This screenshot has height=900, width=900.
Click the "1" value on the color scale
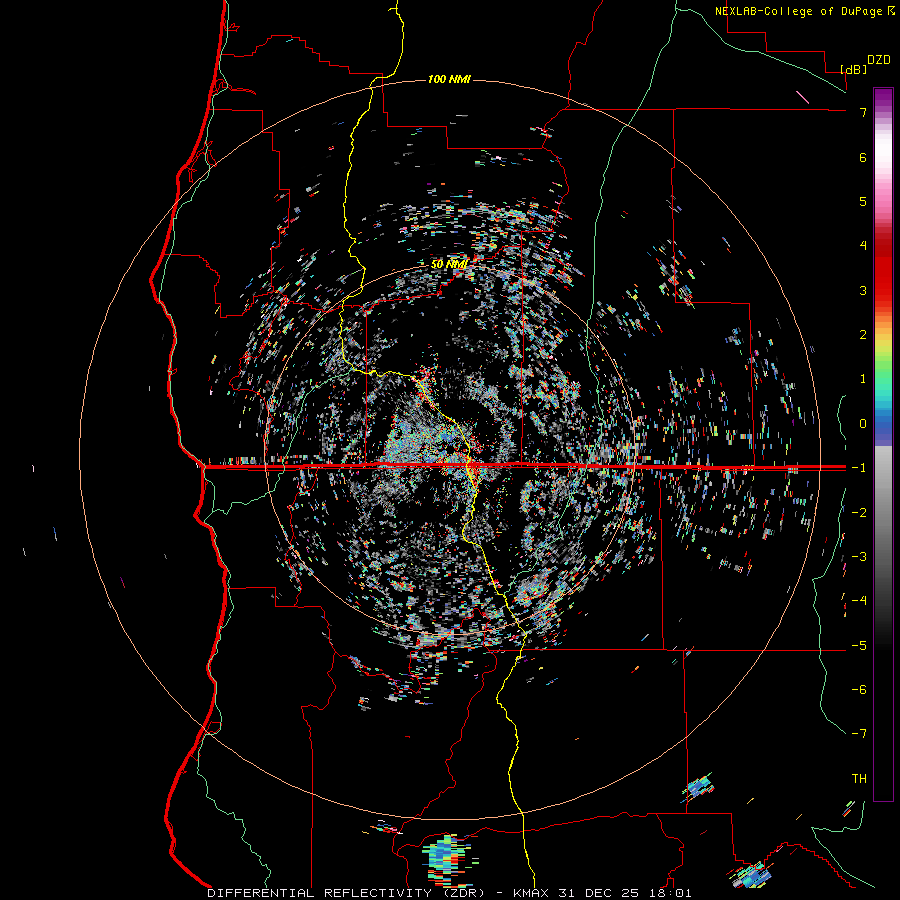pos(863,379)
